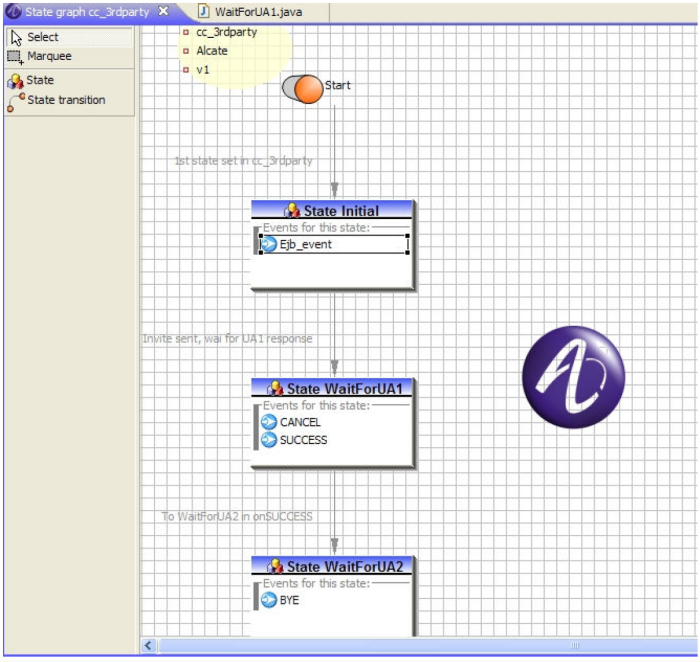
Task: Activate the State transition tool
Action: tap(65, 100)
